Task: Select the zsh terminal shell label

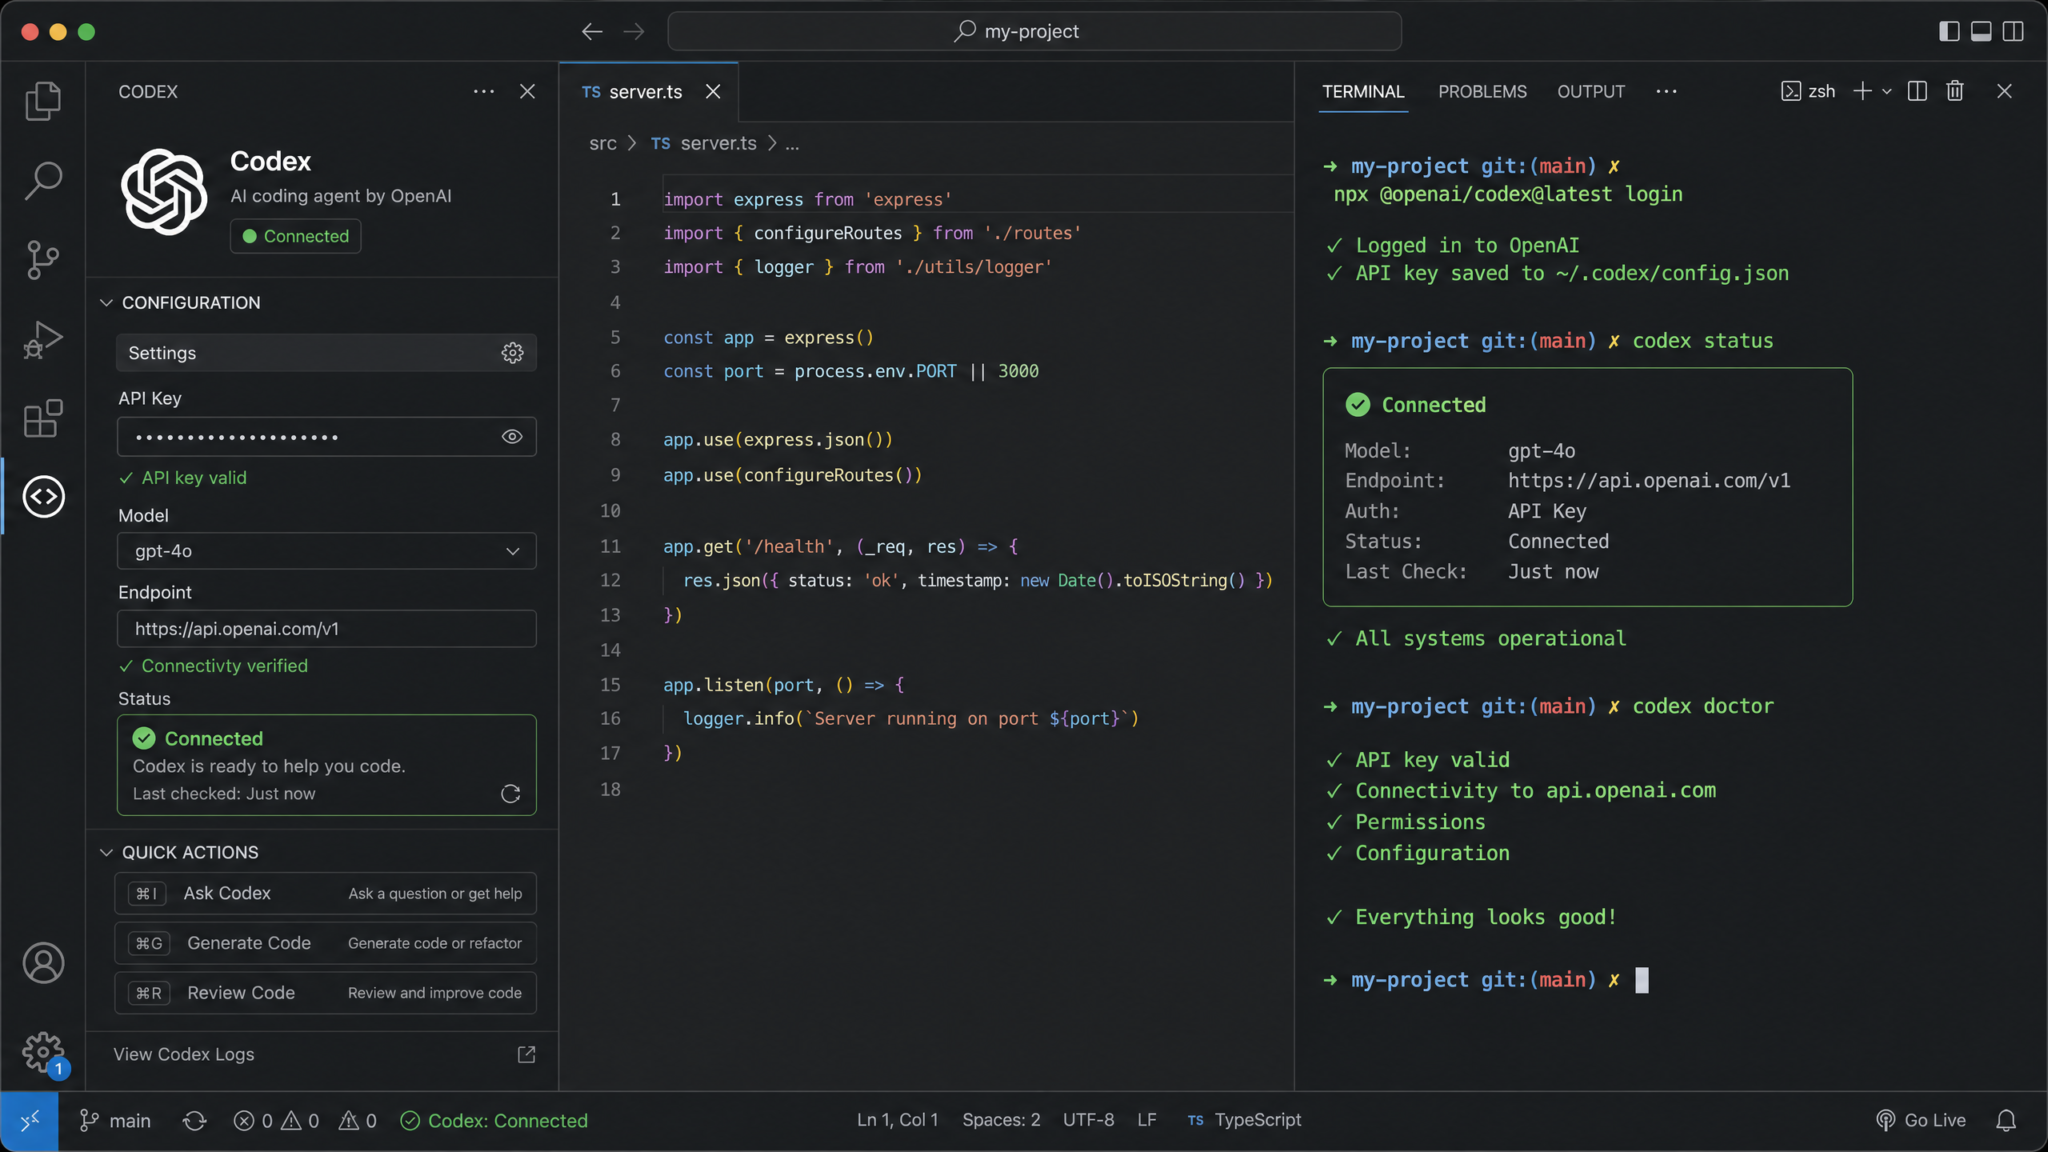Action: 1808,91
